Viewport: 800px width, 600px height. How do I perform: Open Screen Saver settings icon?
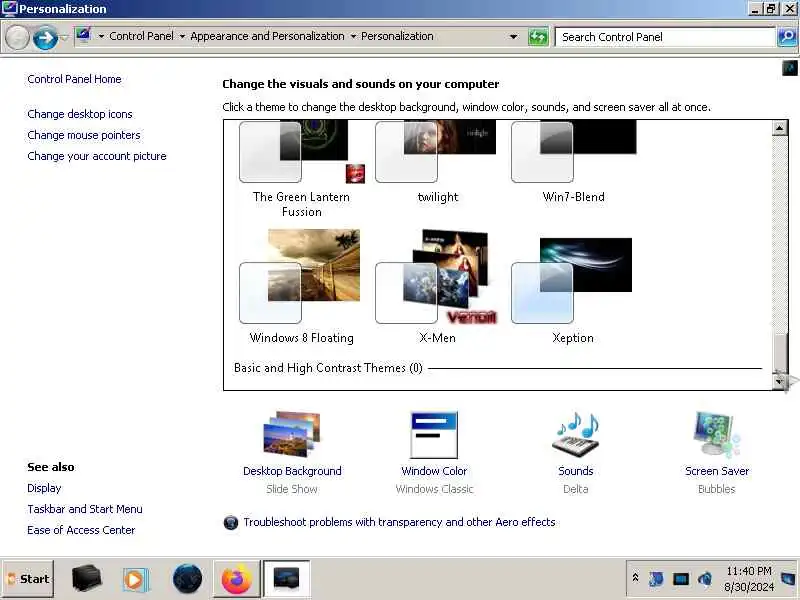pos(716,434)
